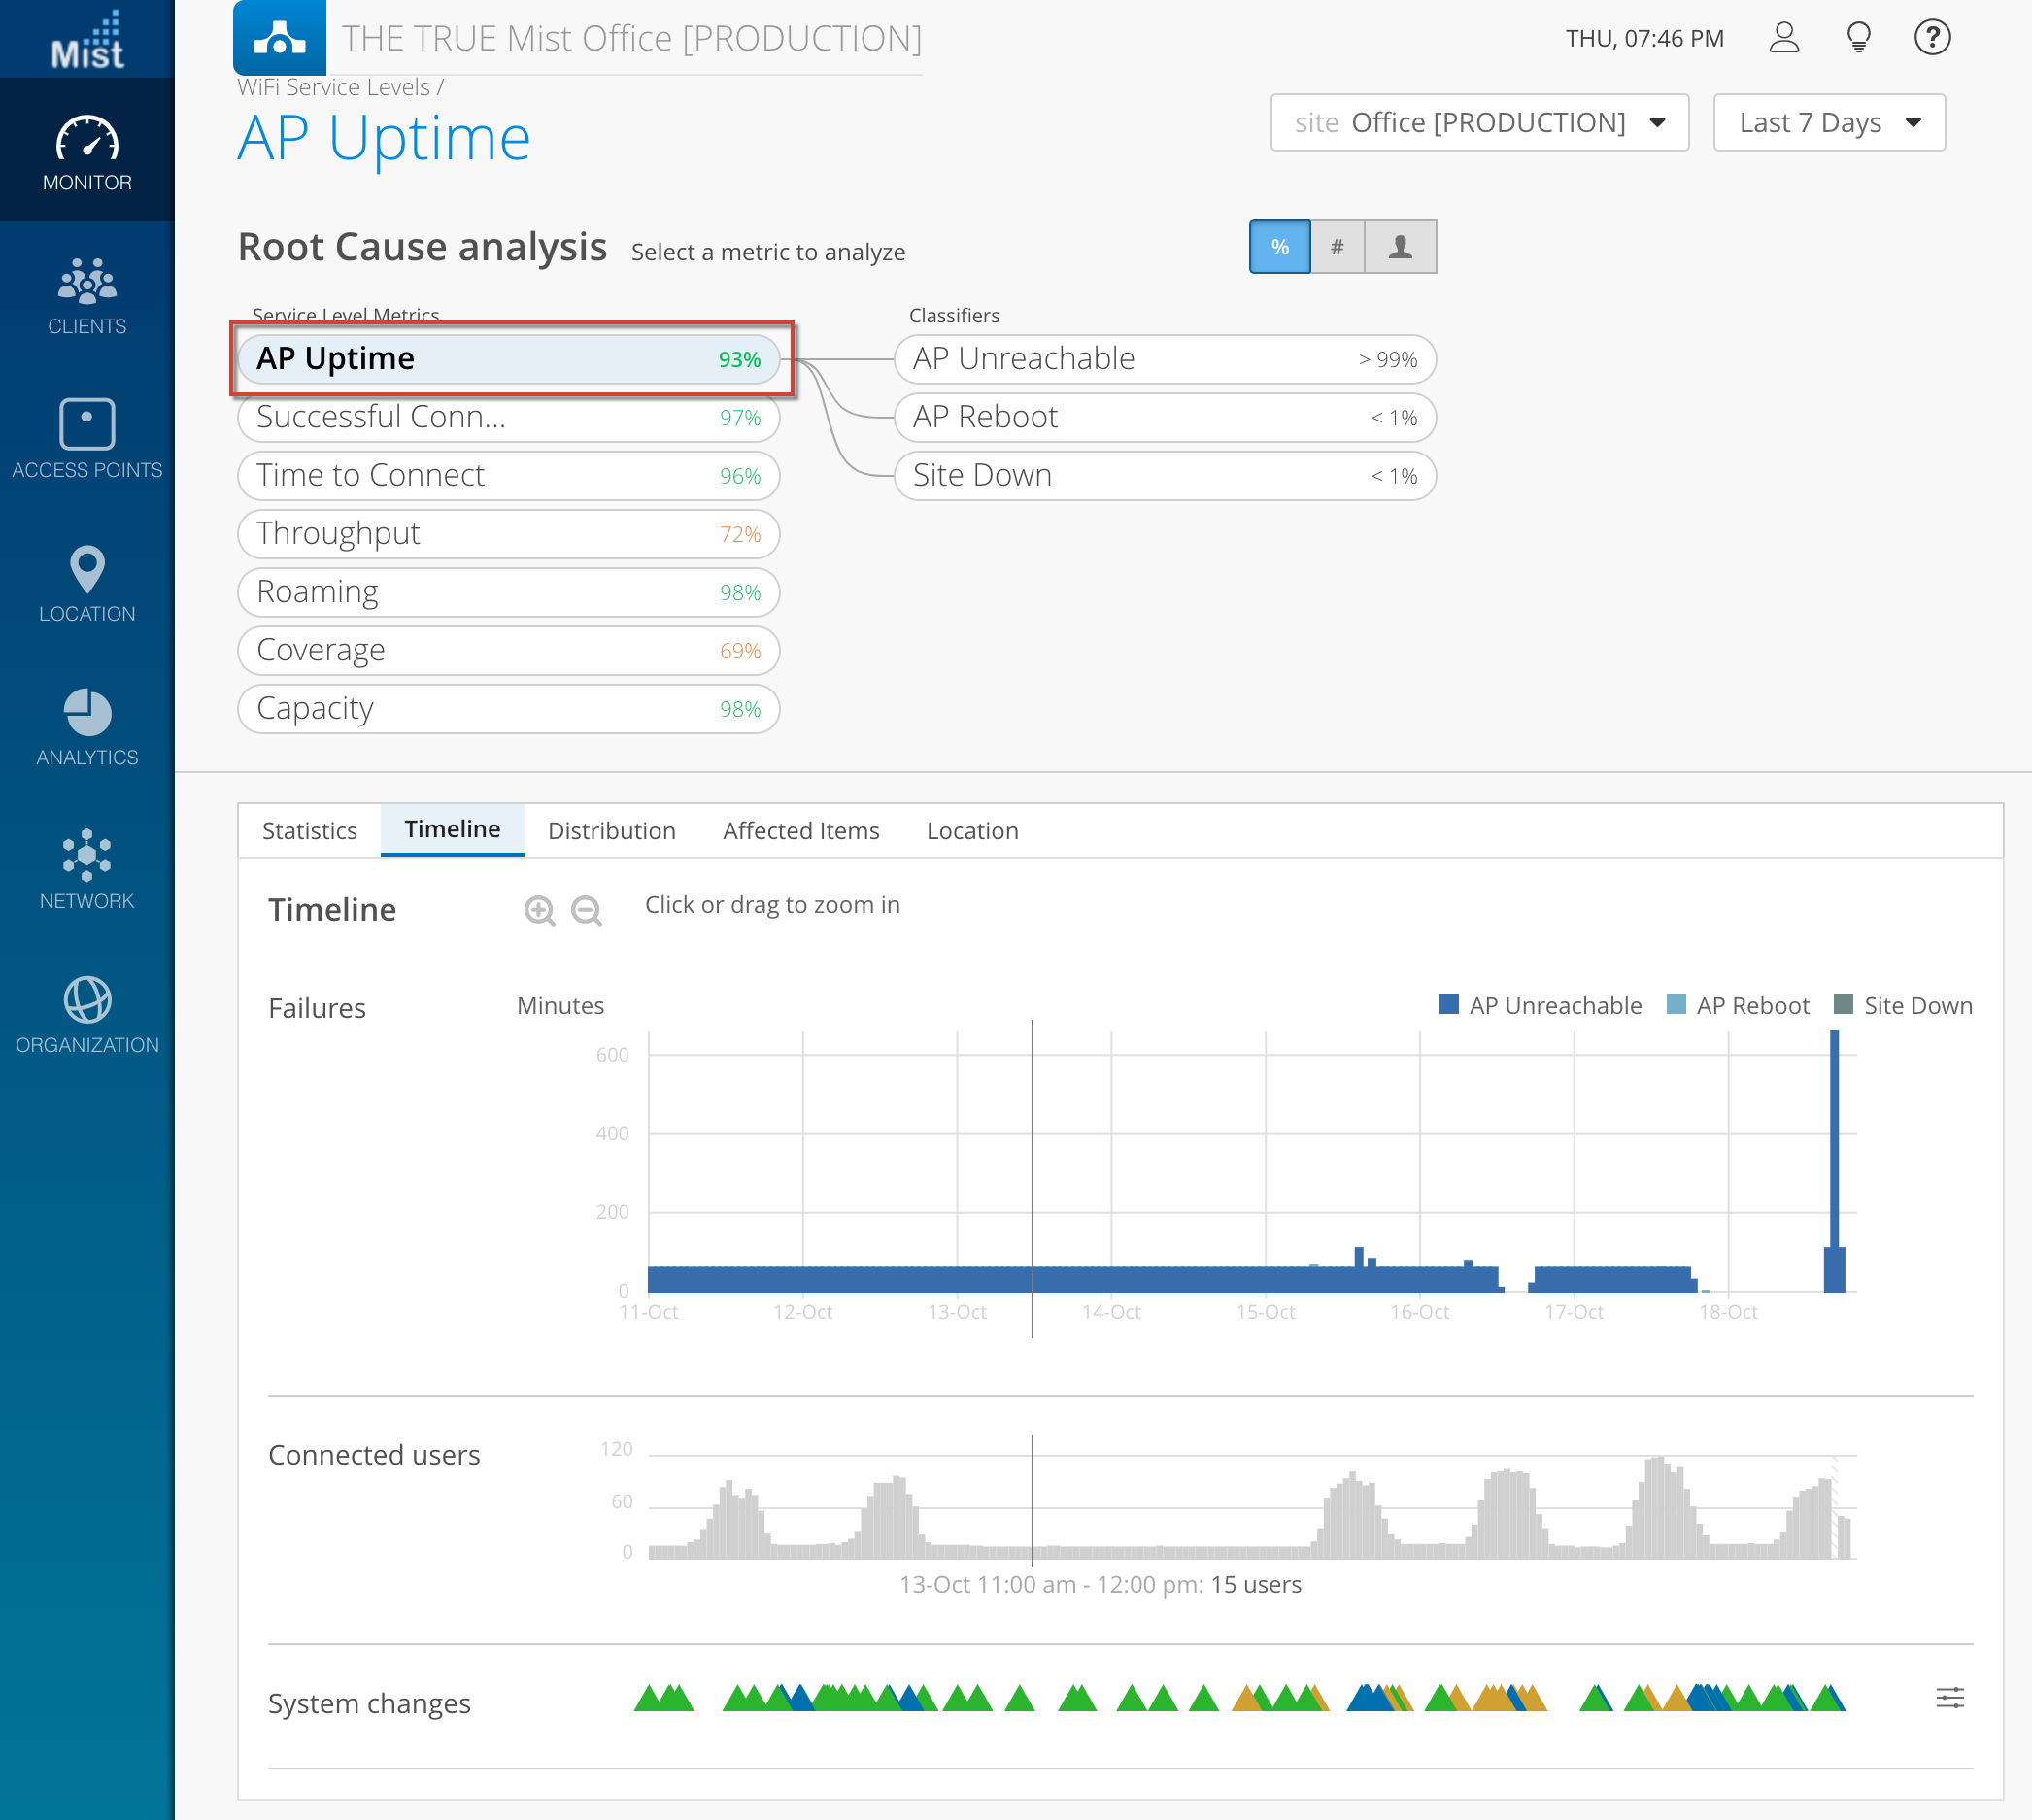Toggle AP Unreachable legend color swatch
The width and height of the screenshot is (2032, 1820).
(1448, 1005)
